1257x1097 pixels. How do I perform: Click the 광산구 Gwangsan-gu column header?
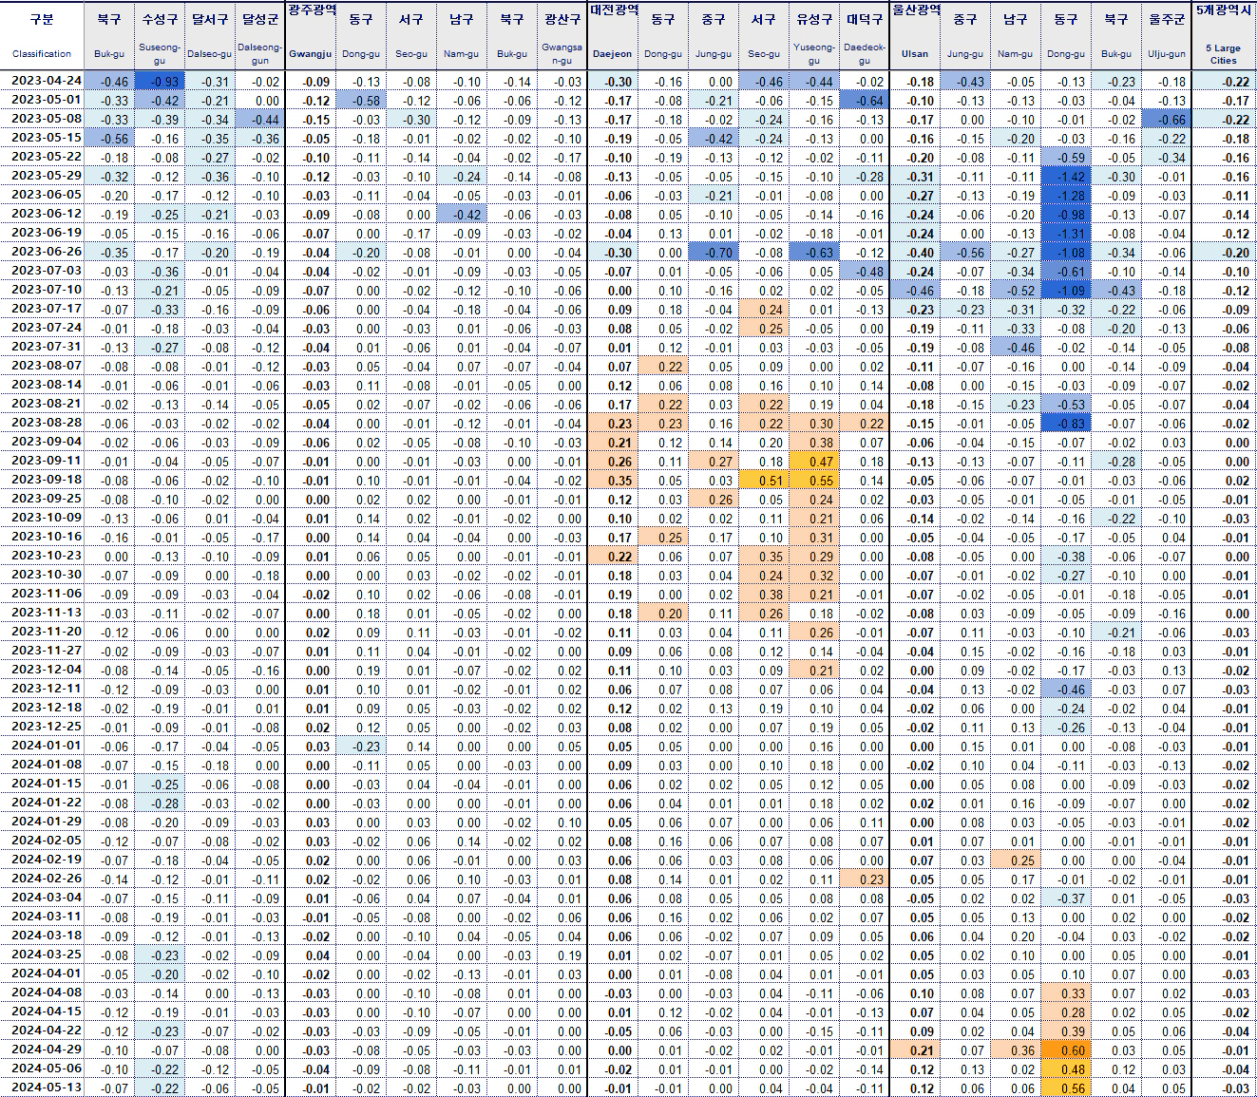(562, 36)
